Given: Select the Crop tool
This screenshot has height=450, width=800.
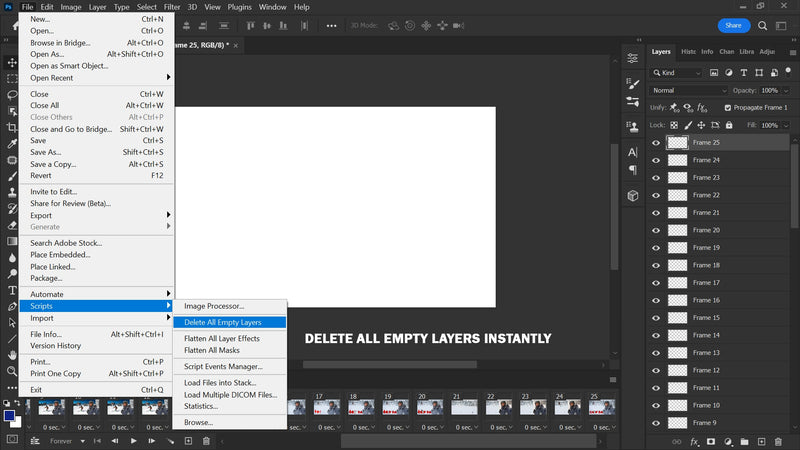Looking at the screenshot, I should pyautogui.click(x=12, y=128).
